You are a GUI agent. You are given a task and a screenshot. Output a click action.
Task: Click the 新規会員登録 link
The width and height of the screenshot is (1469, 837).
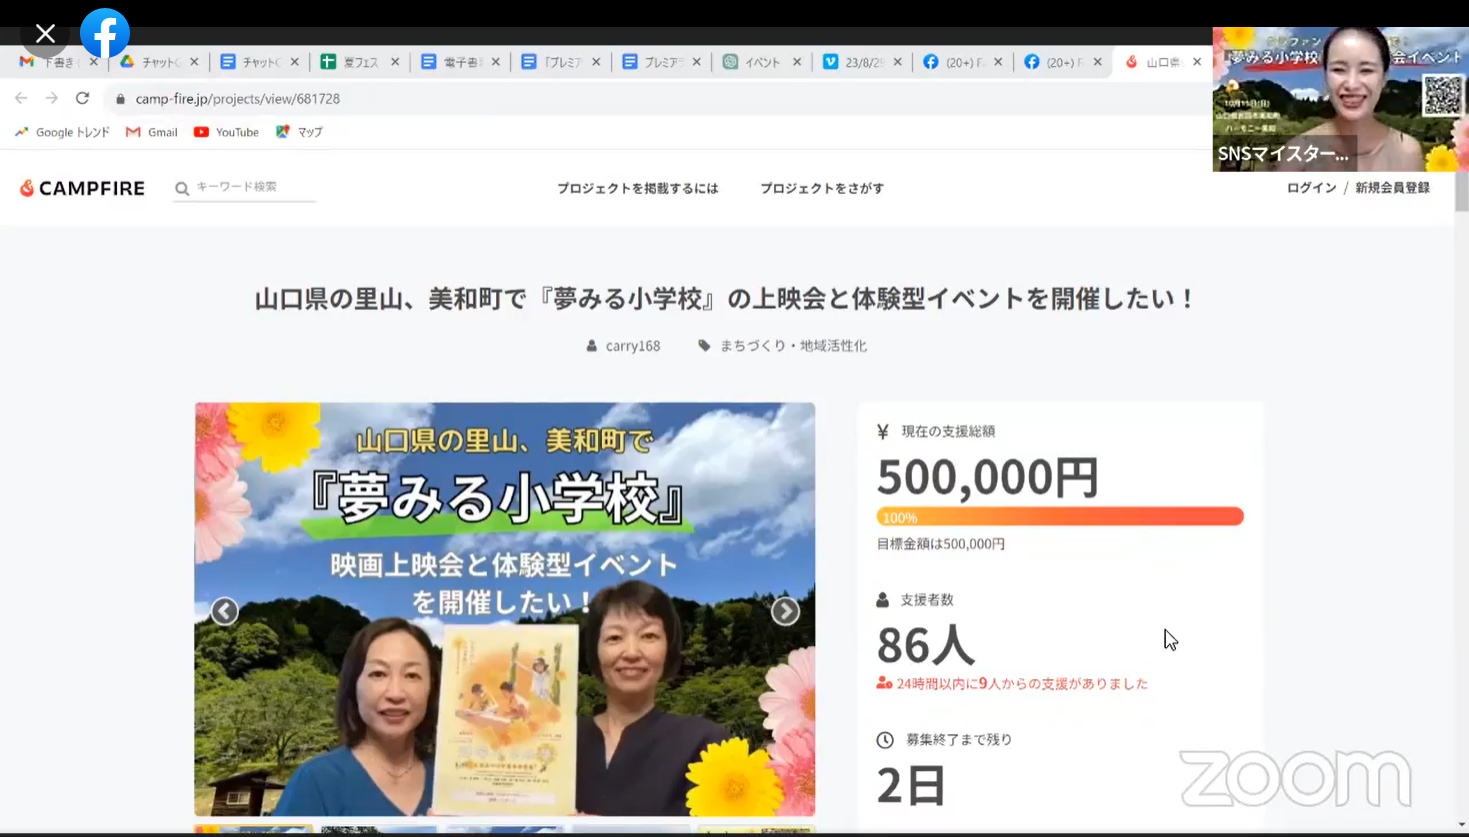click(x=1392, y=188)
